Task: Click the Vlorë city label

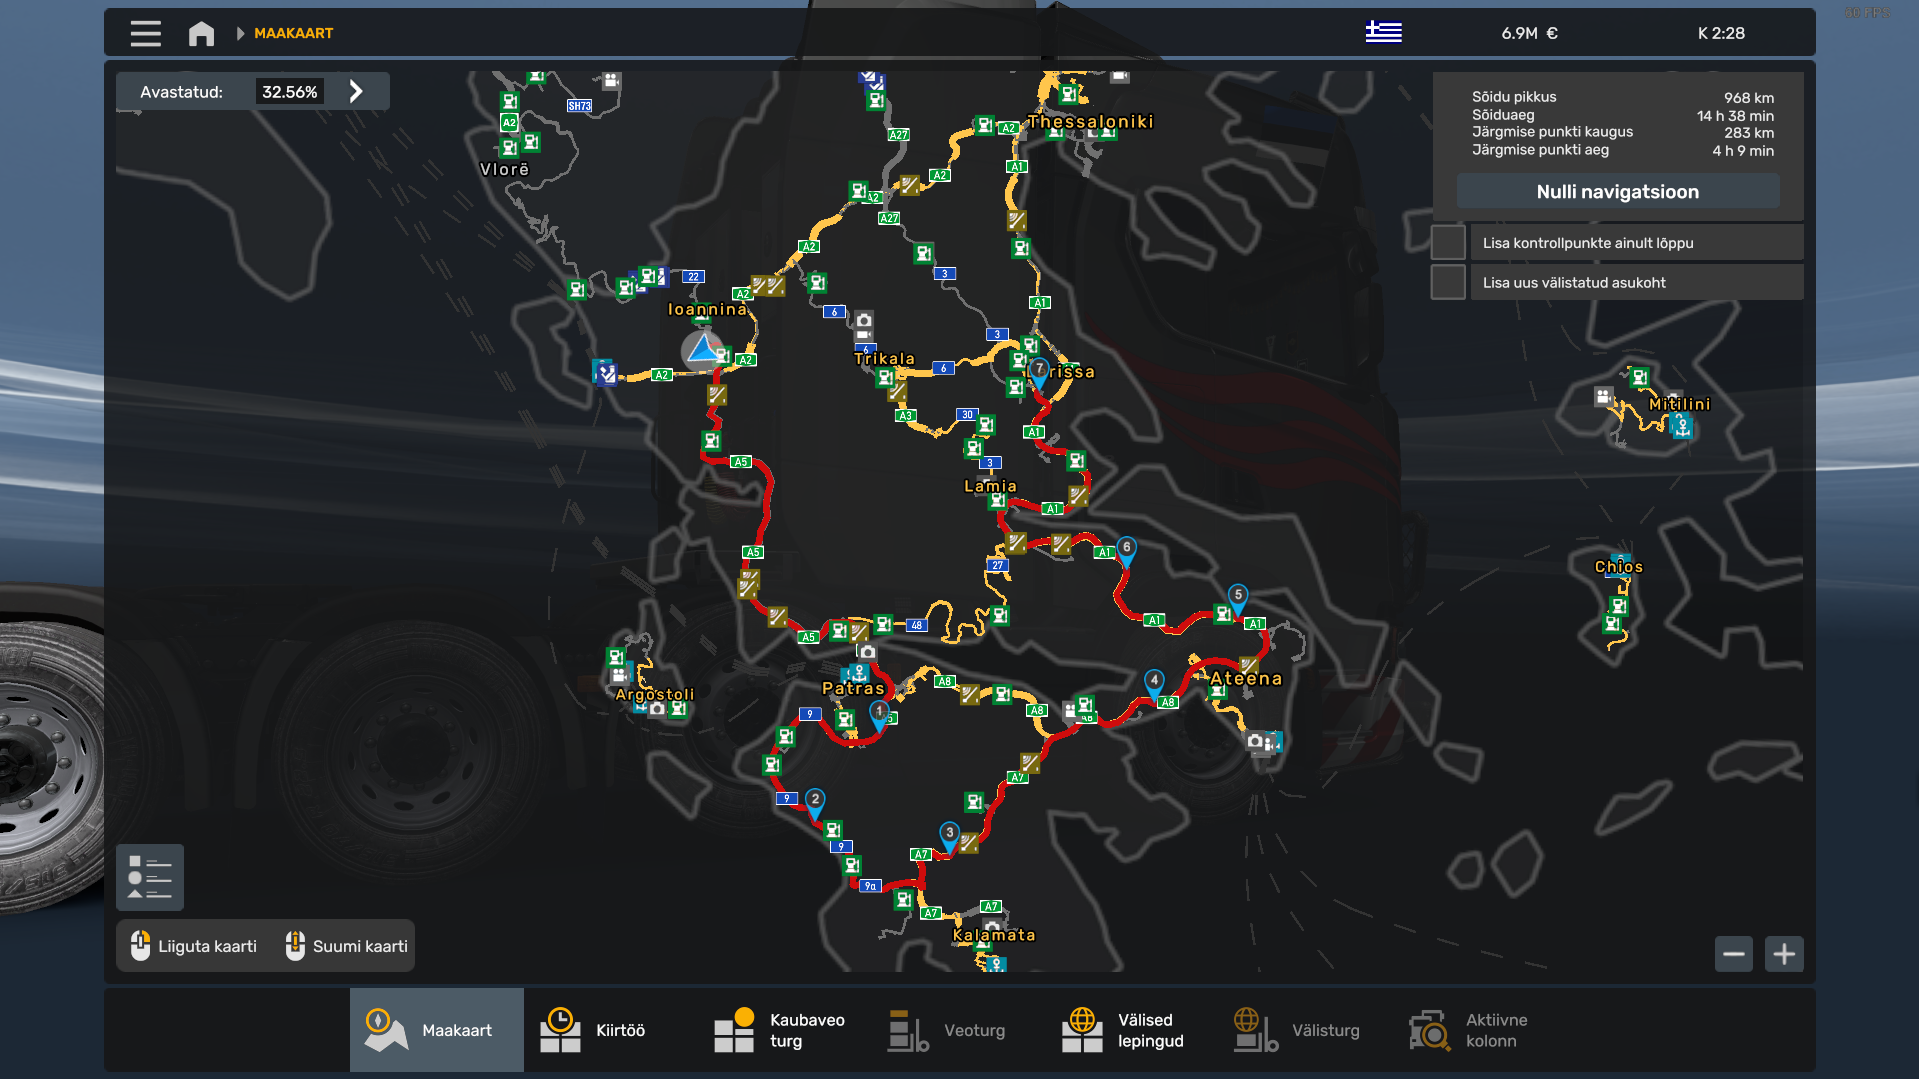Action: click(x=505, y=169)
